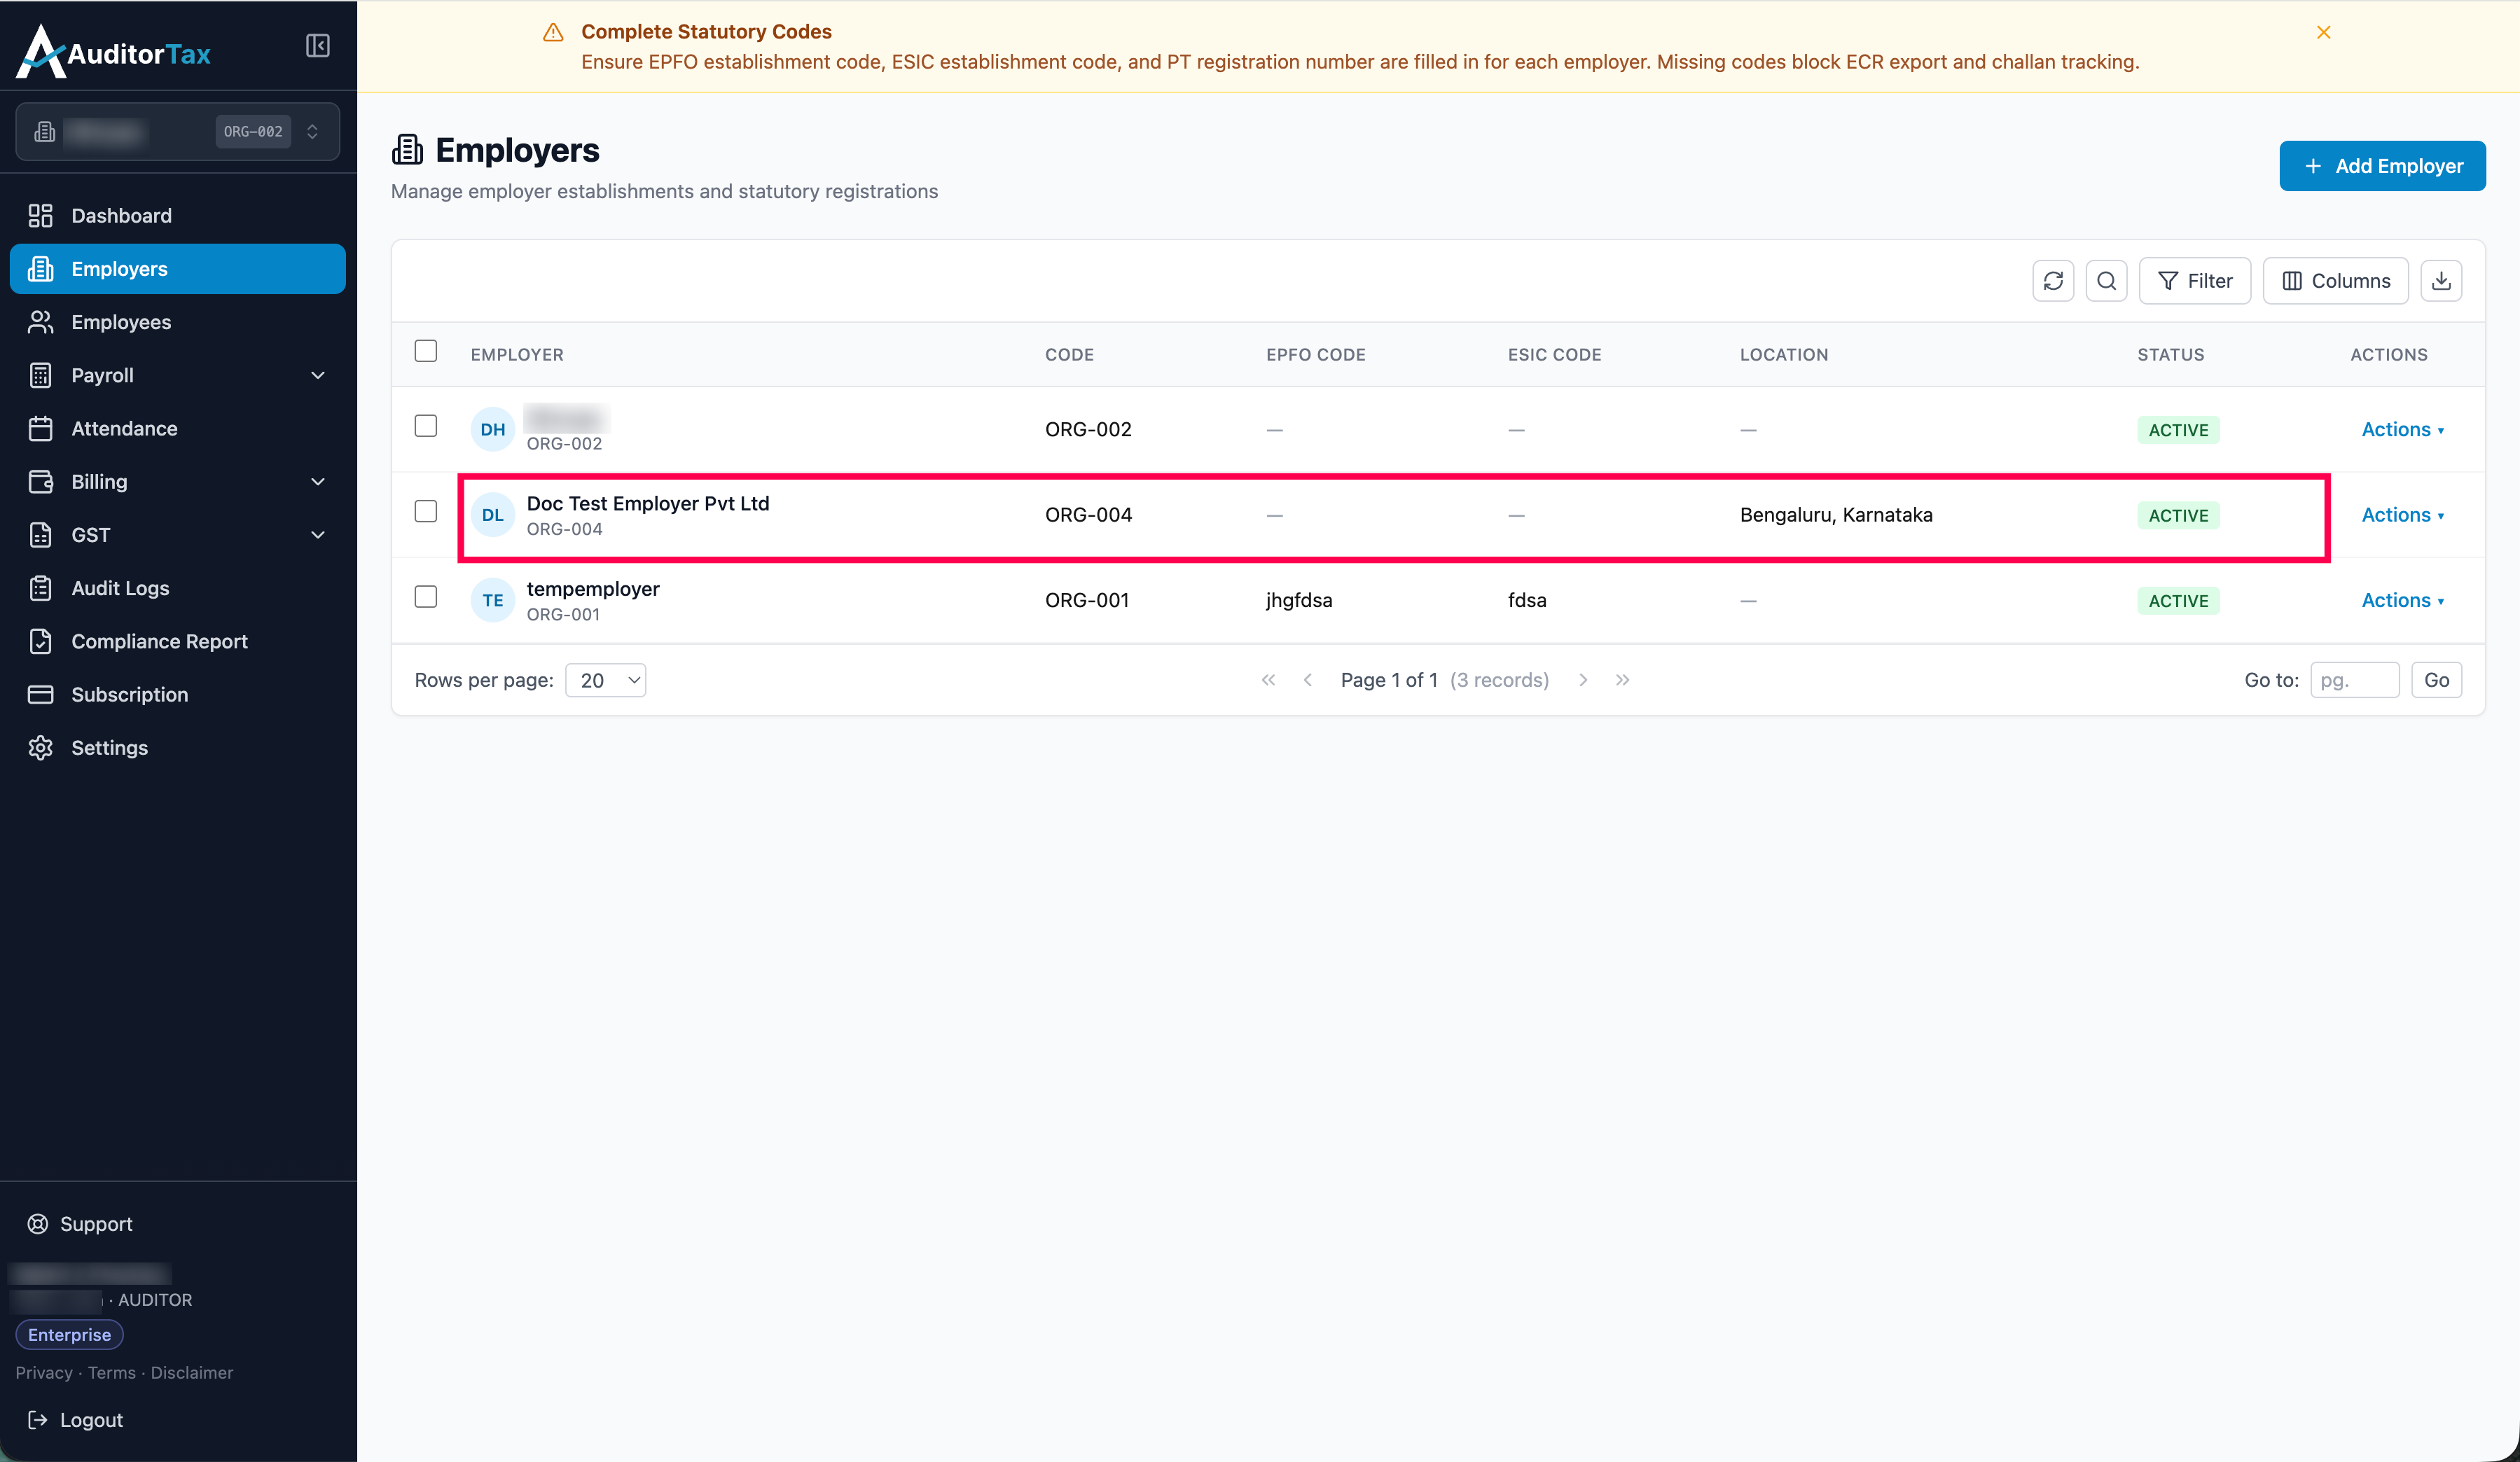Open the Support link
The height and width of the screenshot is (1462, 2520).
click(80, 1224)
